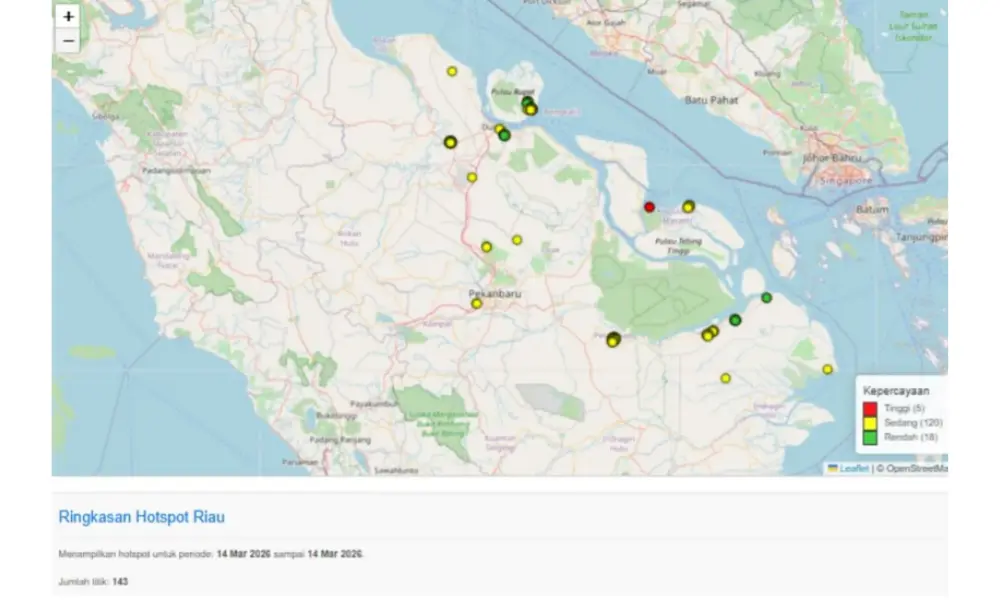Image resolution: width=1000 pixels, height=600 pixels.
Task: Click the southernmost yellow hotspot marker
Action: [726, 378]
